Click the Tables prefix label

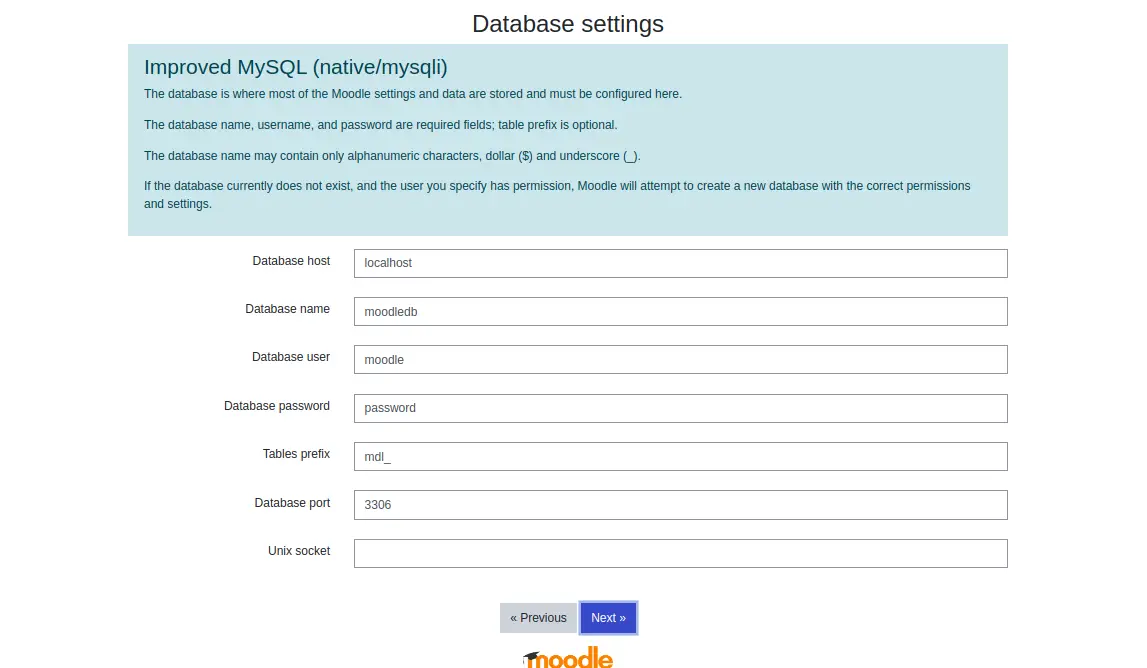(x=296, y=454)
